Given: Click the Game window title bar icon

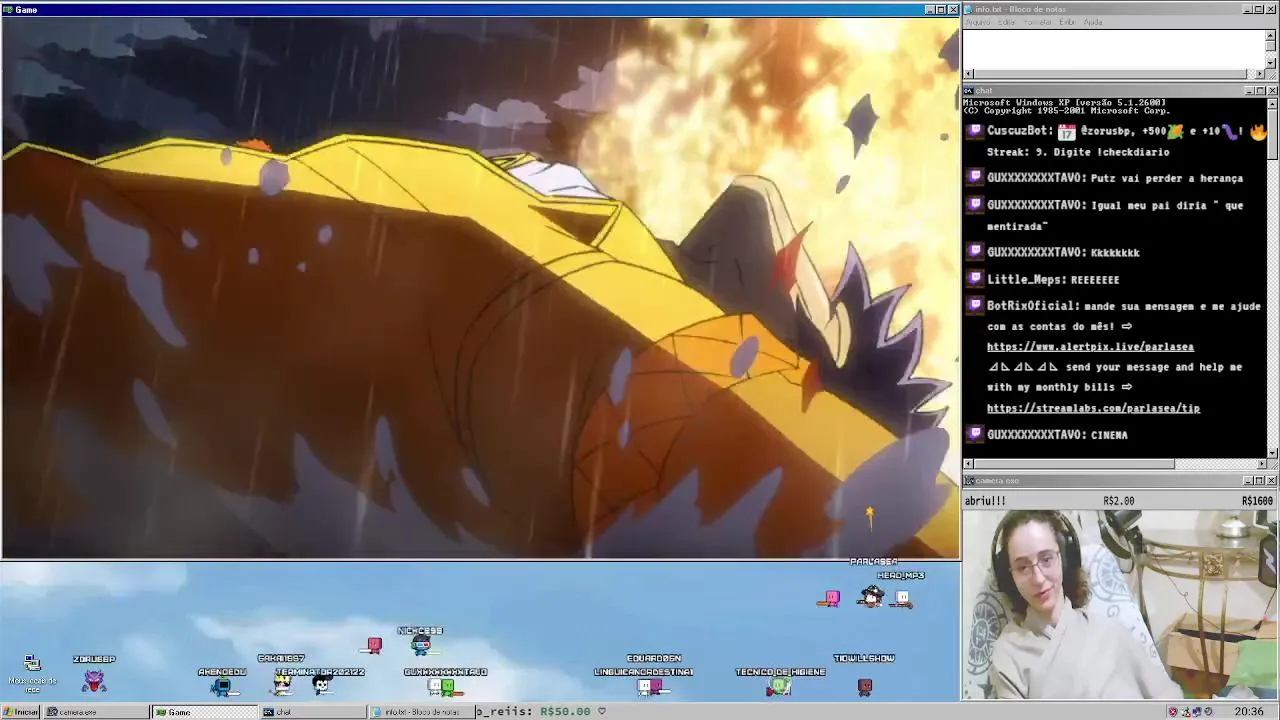Looking at the screenshot, I should (8, 9).
